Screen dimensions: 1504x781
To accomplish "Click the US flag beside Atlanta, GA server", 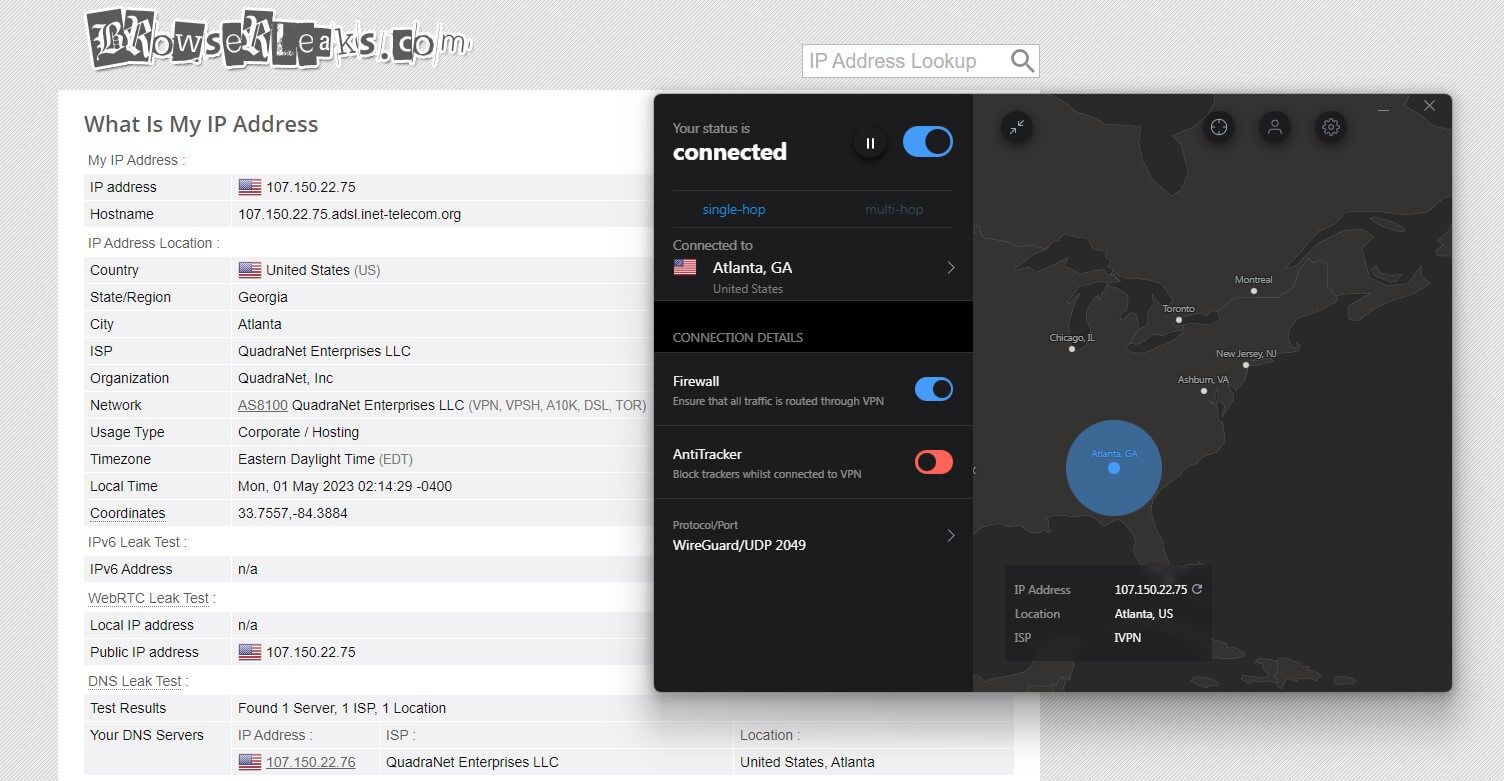I will coord(685,267).
